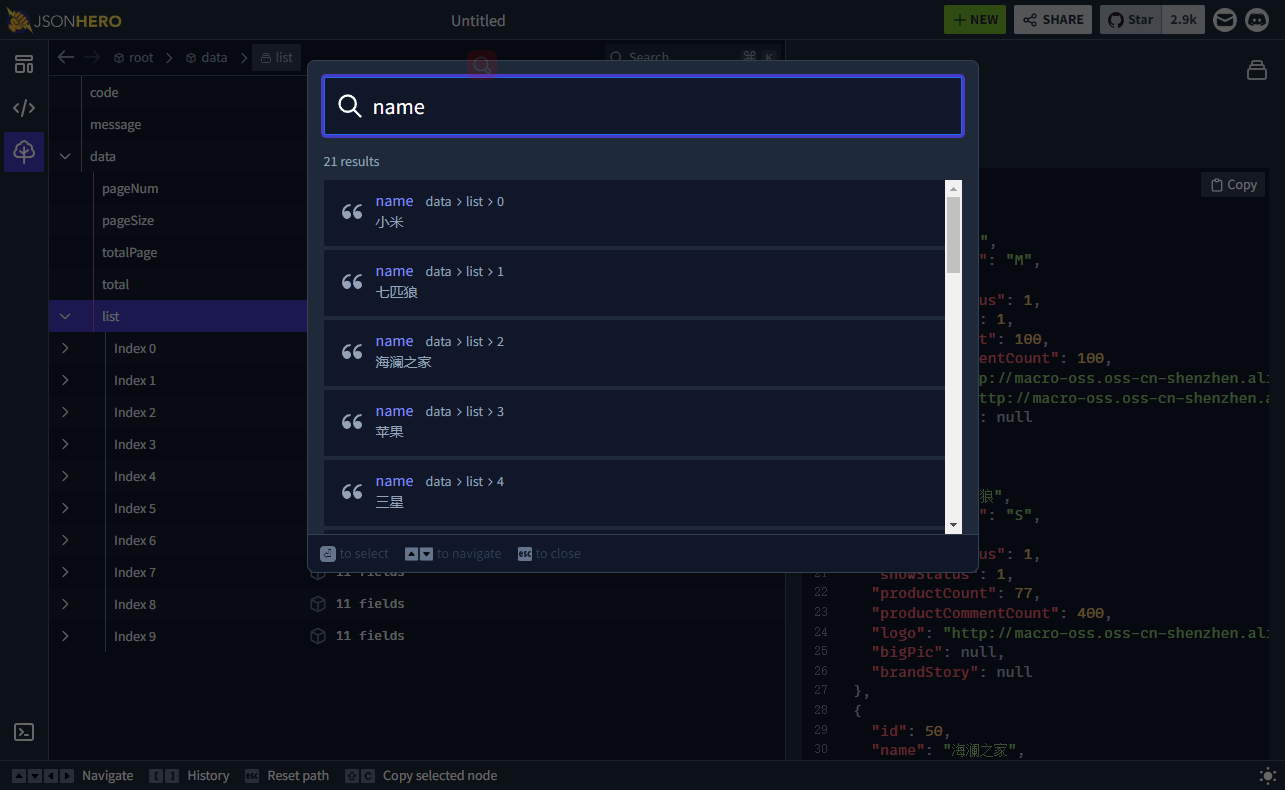The height and width of the screenshot is (790, 1285).
Task: Click the list breadcrumb
Action: [277, 58]
